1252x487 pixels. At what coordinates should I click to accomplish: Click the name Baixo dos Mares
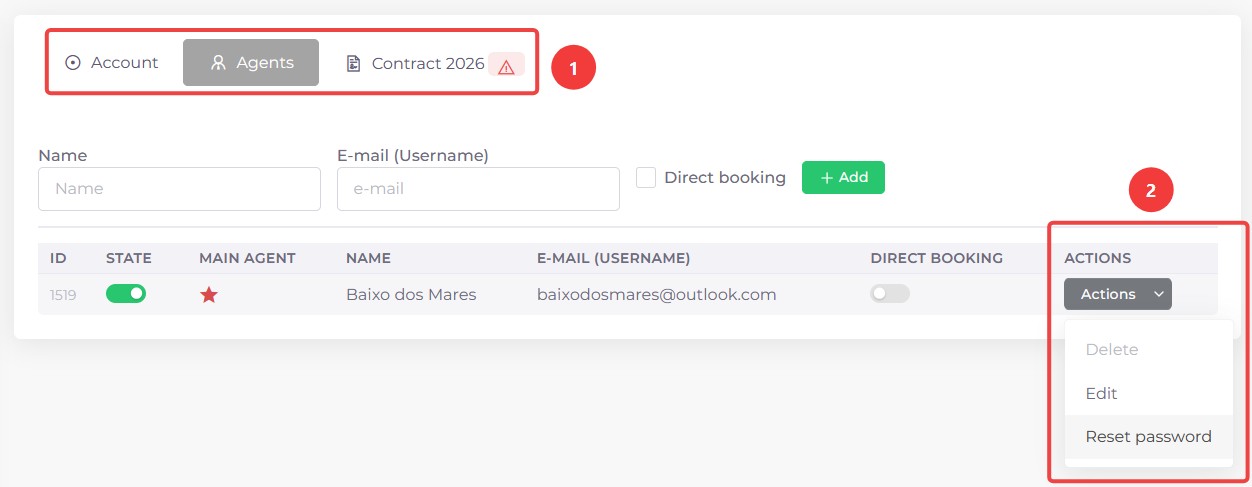(411, 295)
